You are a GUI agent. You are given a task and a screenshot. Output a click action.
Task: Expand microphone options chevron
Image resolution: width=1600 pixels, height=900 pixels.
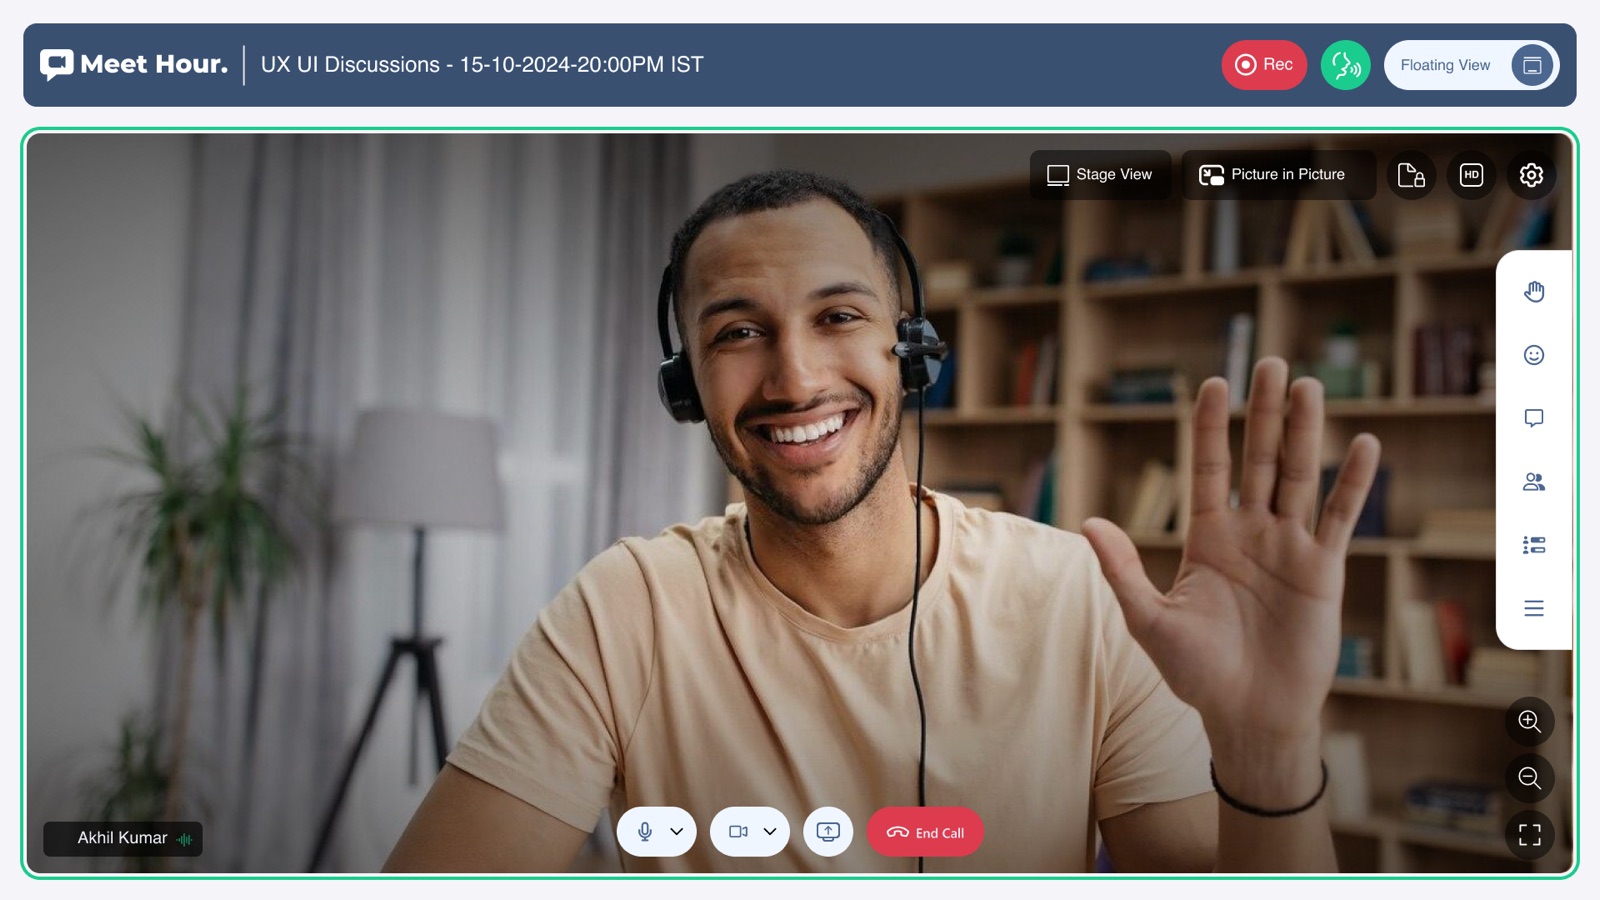click(x=677, y=832)
